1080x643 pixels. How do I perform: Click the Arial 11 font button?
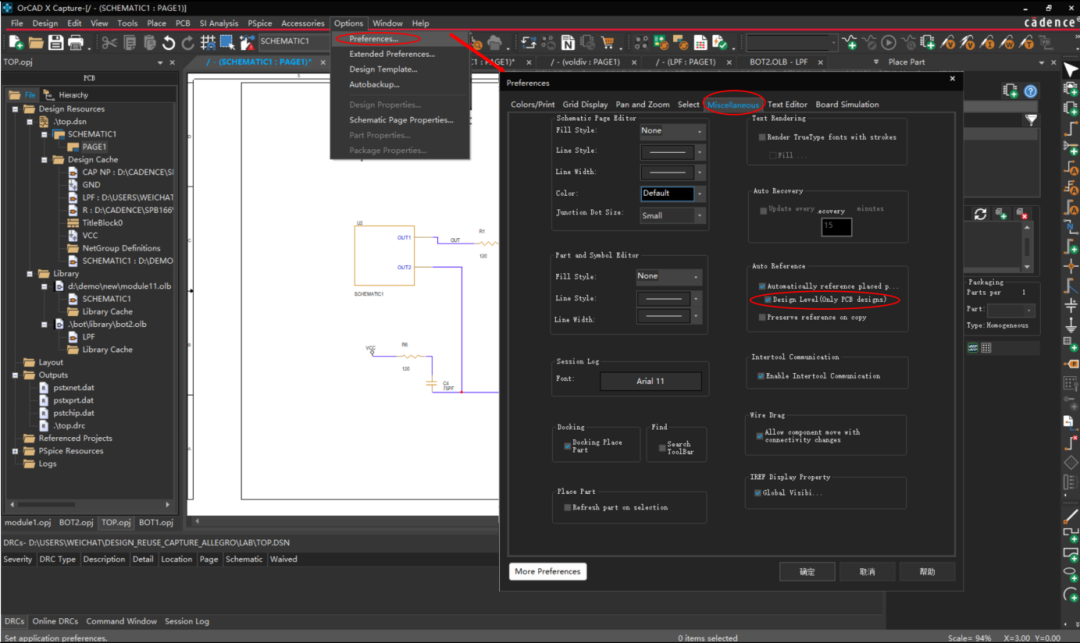650,381
